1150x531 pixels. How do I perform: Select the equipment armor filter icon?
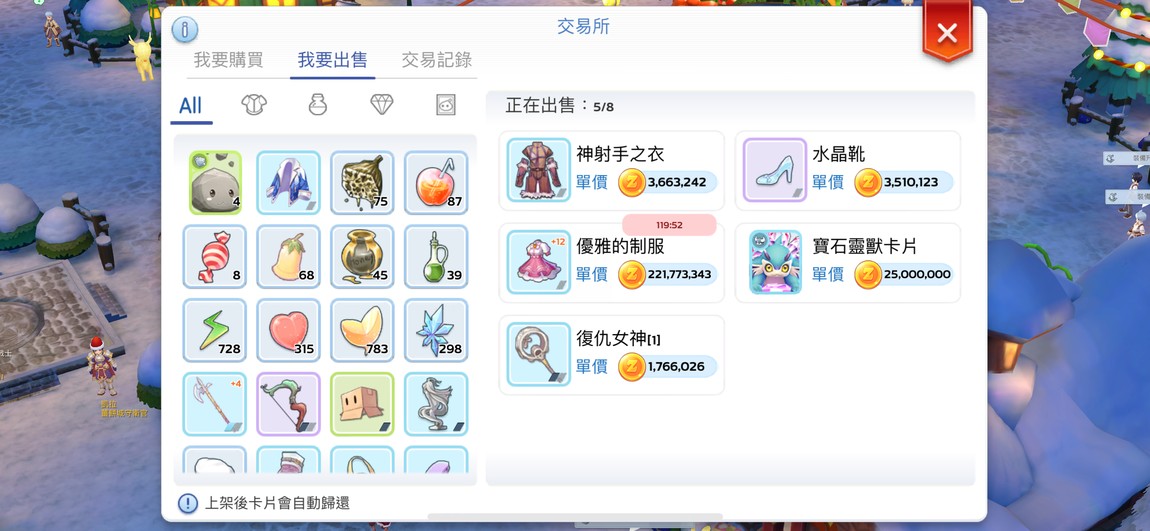click(254, 105)
